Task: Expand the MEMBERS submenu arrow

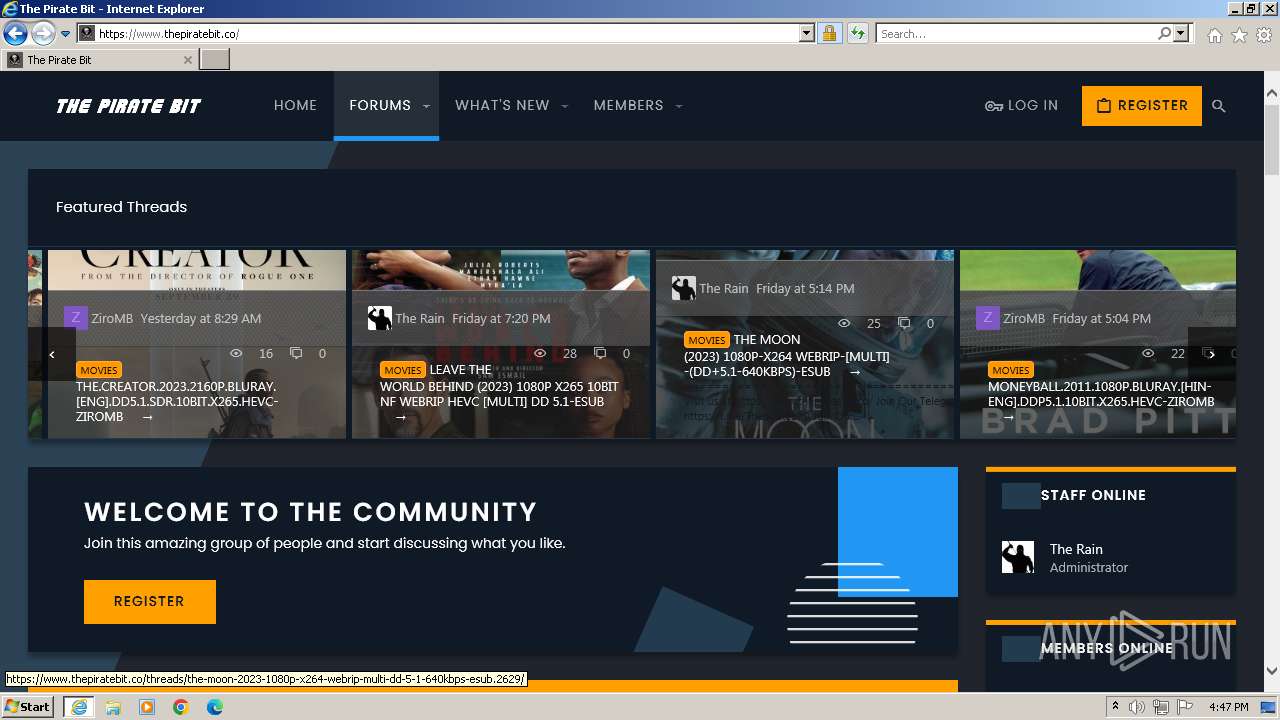Action: [x=679, y=106]
